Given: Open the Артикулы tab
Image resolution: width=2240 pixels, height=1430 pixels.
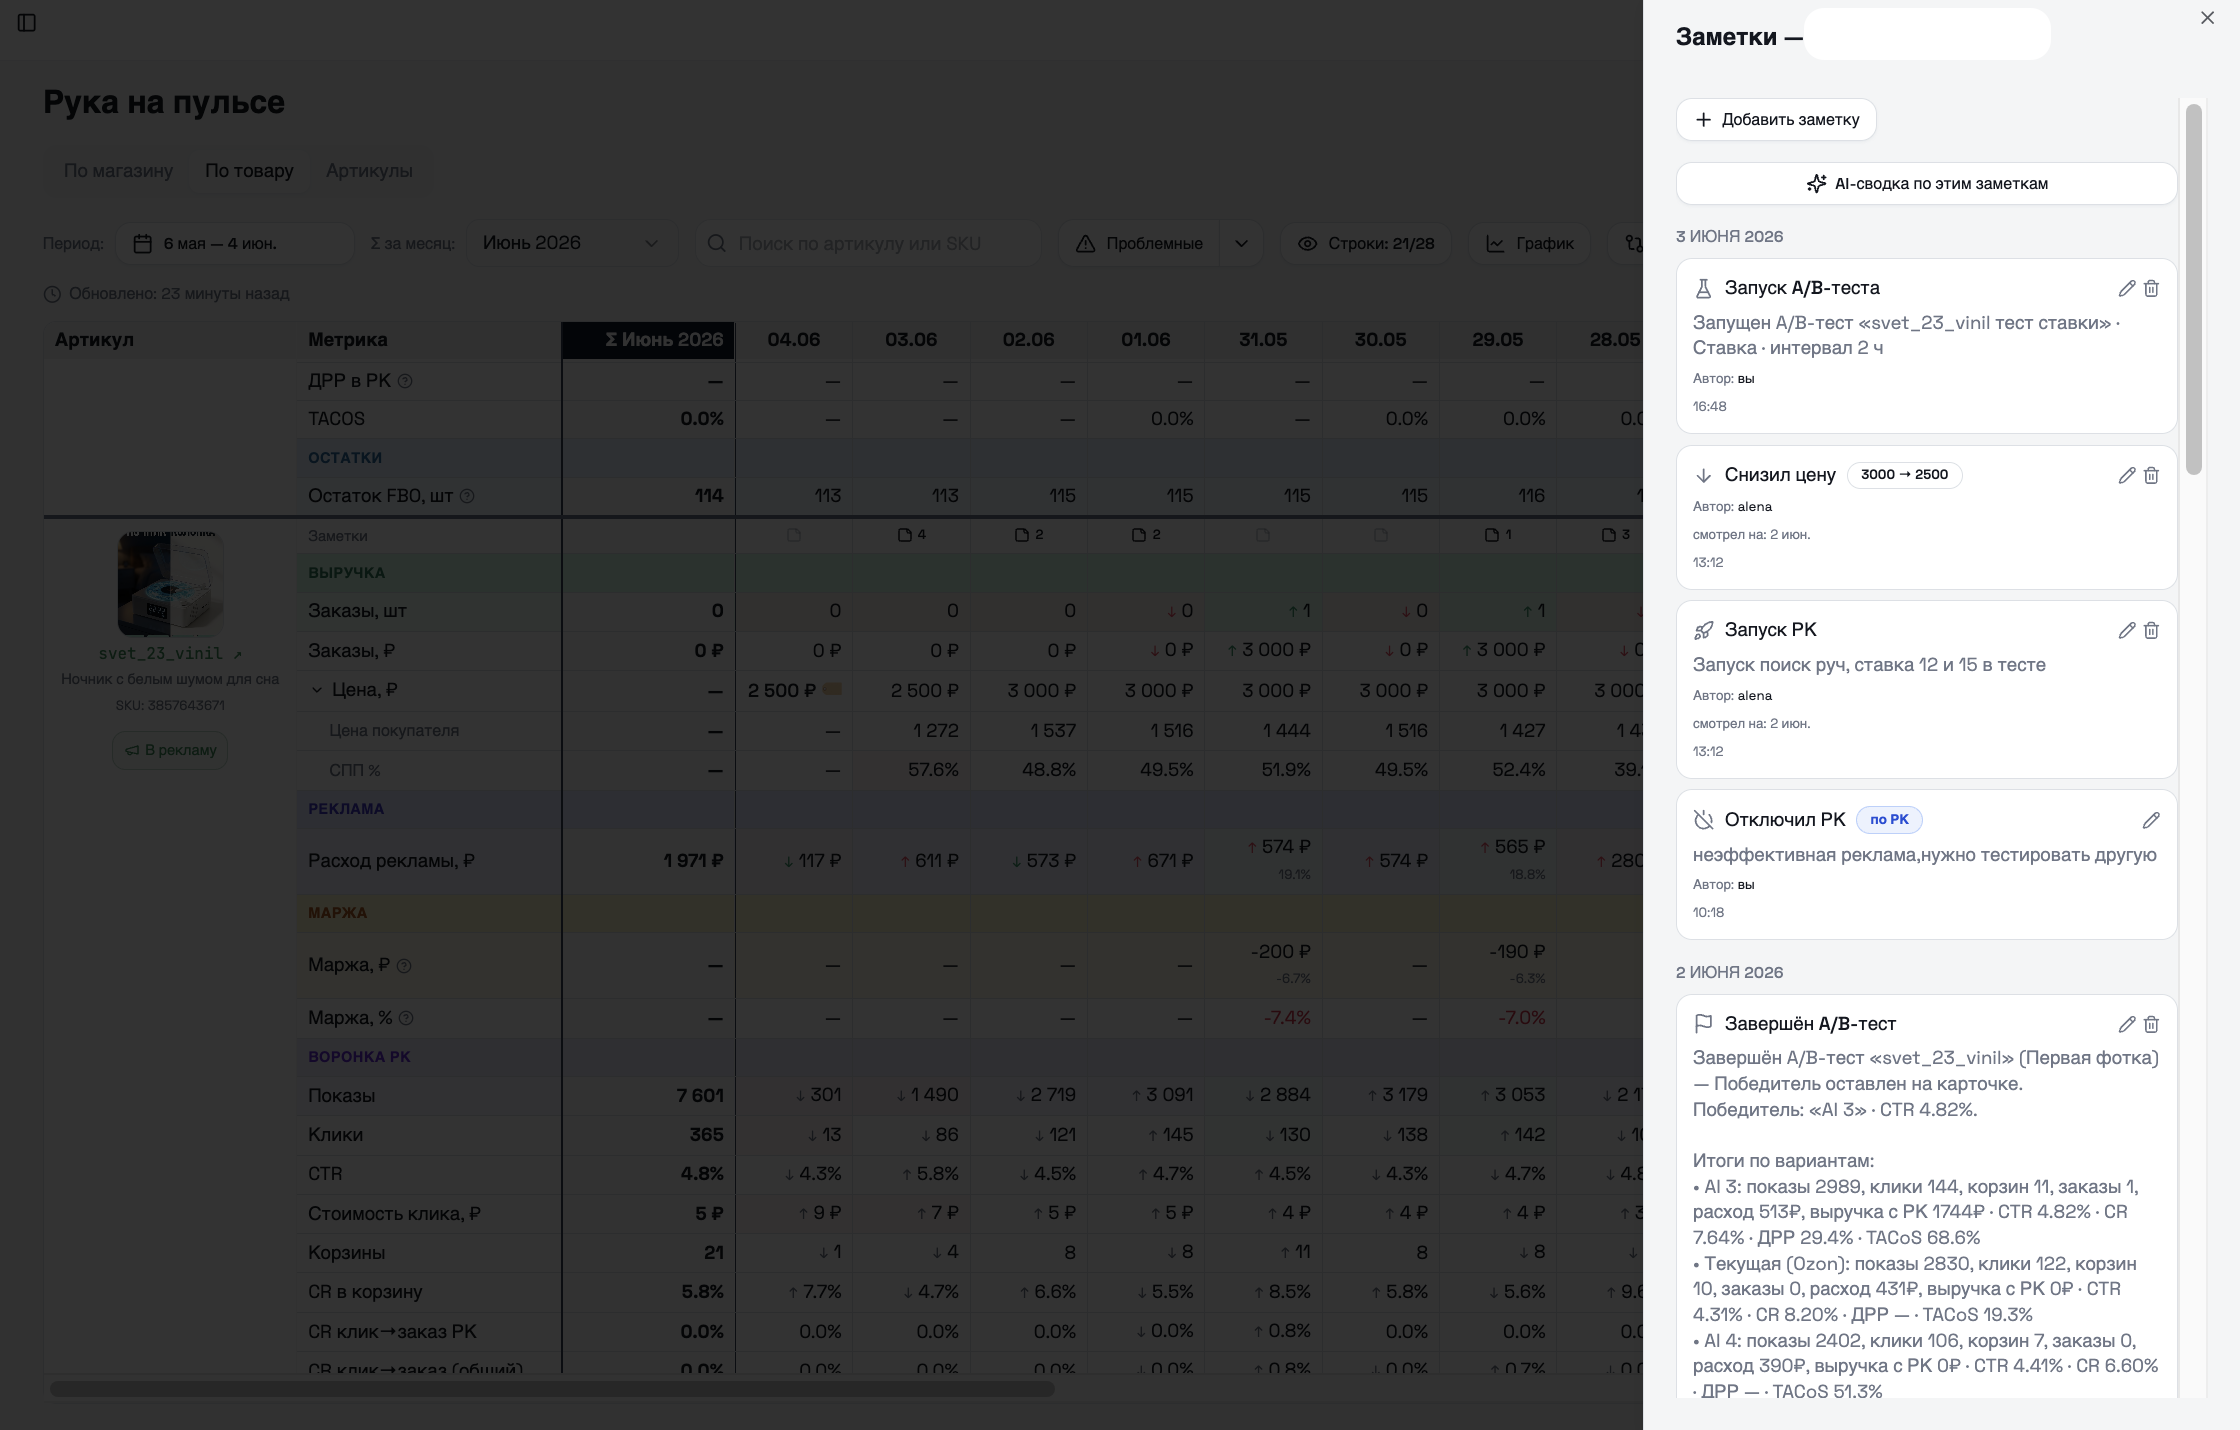Looking at the screenshot, I should [369, 171].
